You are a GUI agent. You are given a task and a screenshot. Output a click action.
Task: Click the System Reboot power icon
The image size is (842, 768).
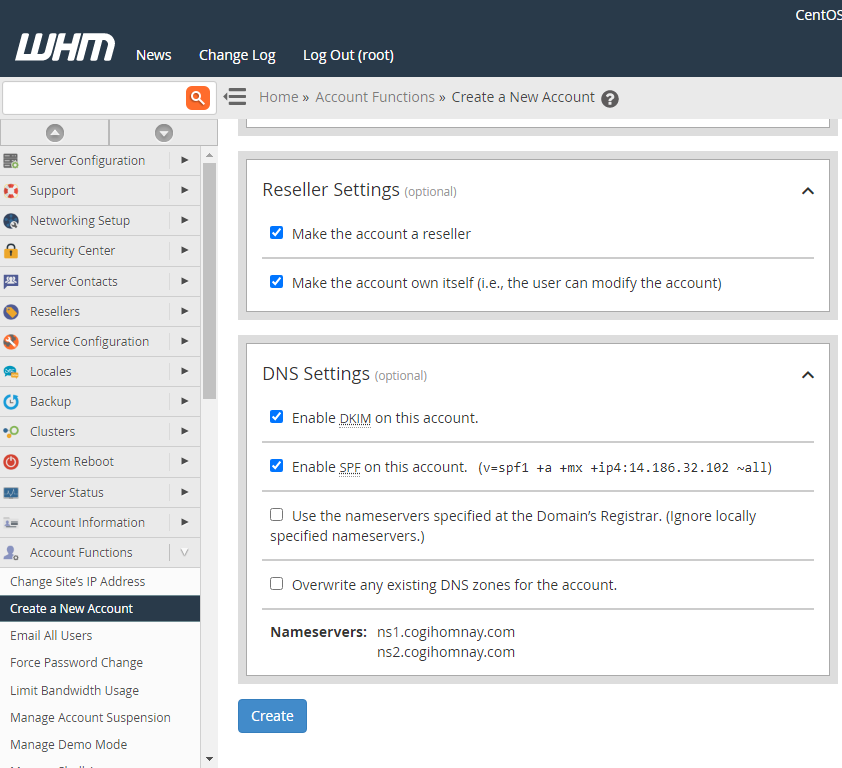[11, 462]
